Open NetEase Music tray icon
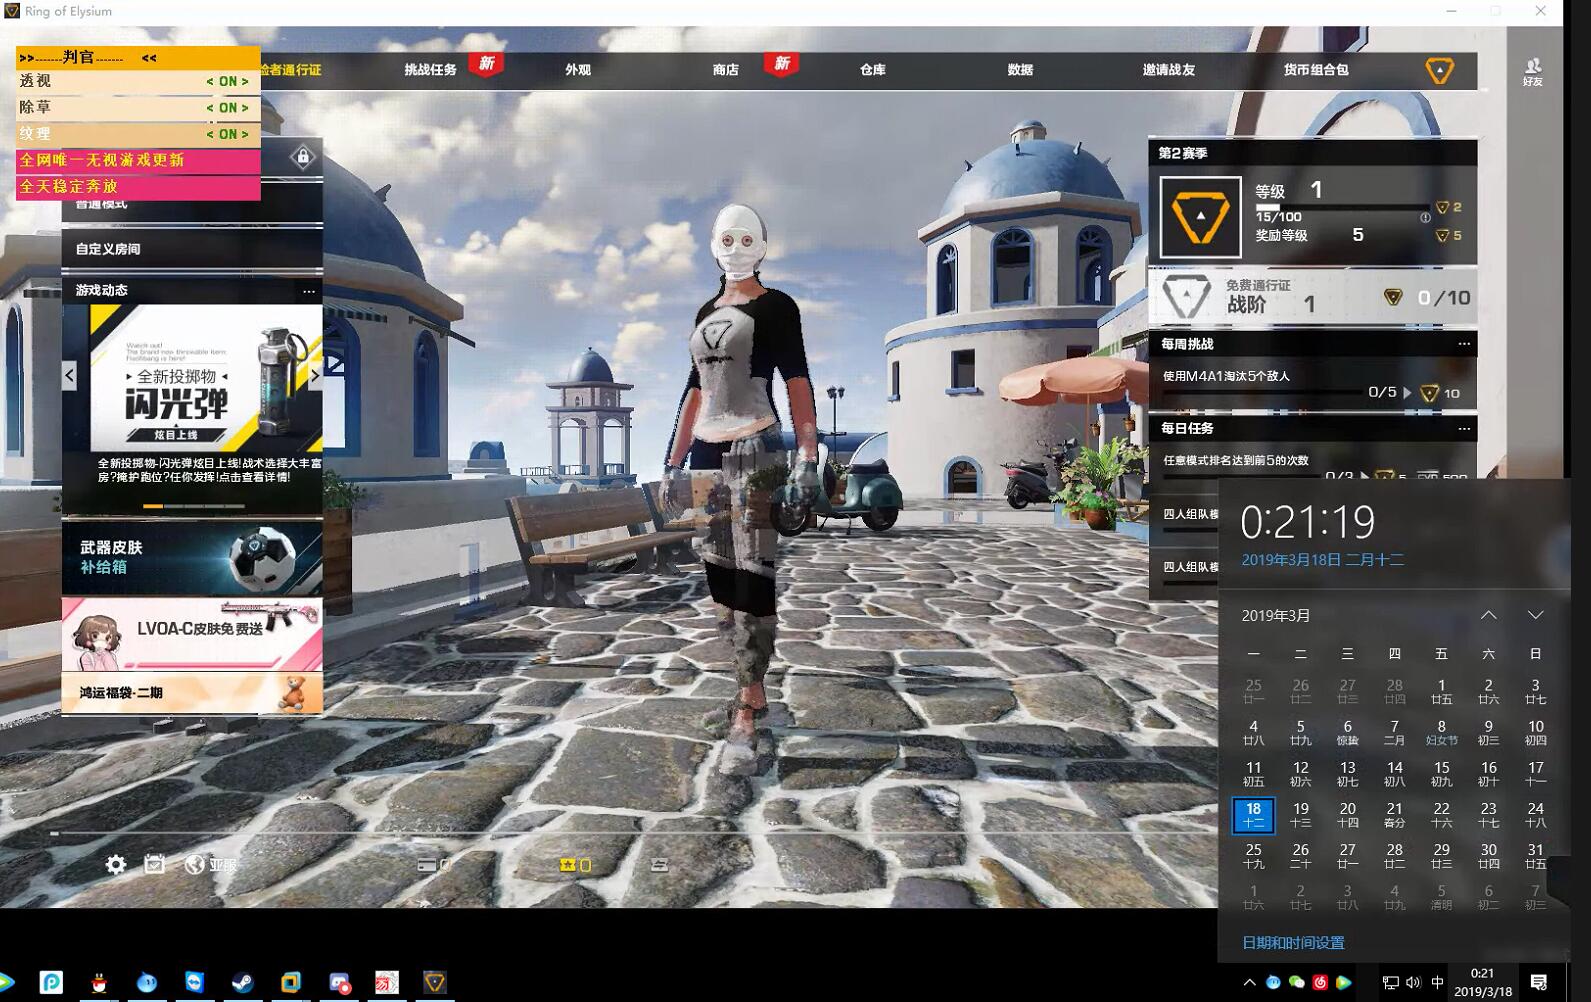The height and width of the screenshot is (1002, 1591). coord(1320,983)
